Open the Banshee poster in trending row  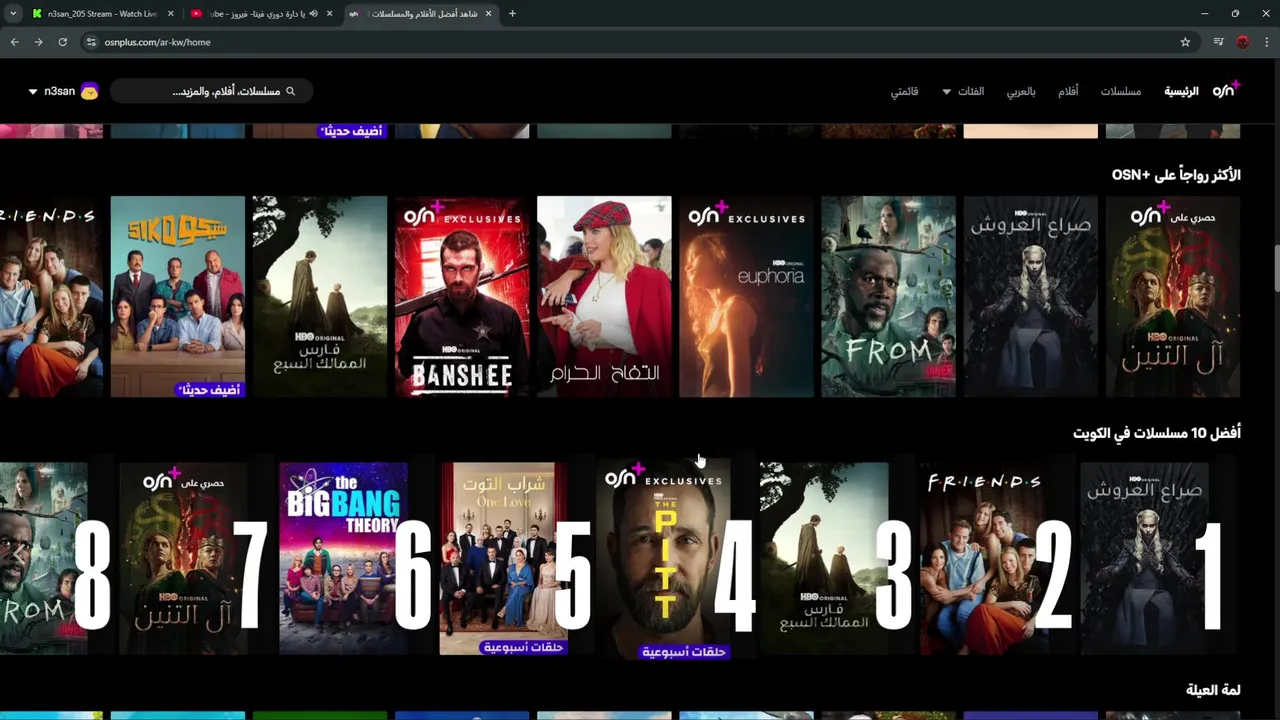[x=462, y=296]
